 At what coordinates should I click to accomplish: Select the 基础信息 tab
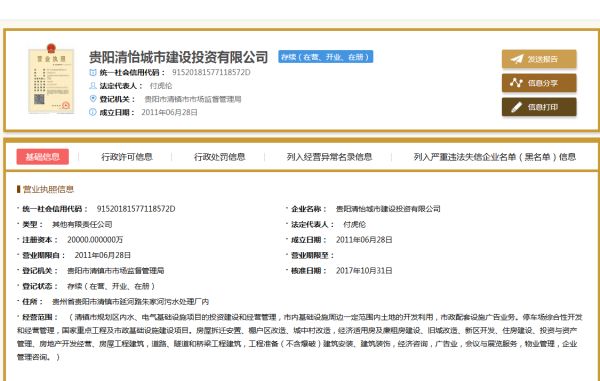tap(42, 156)
